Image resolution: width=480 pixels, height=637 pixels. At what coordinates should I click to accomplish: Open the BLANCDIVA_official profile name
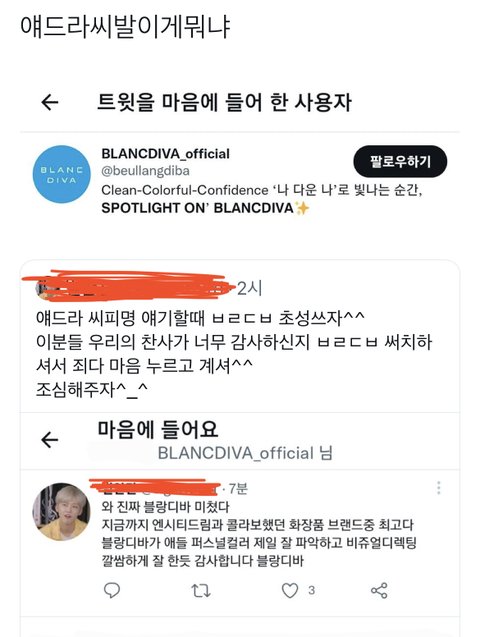coord(165,154)
